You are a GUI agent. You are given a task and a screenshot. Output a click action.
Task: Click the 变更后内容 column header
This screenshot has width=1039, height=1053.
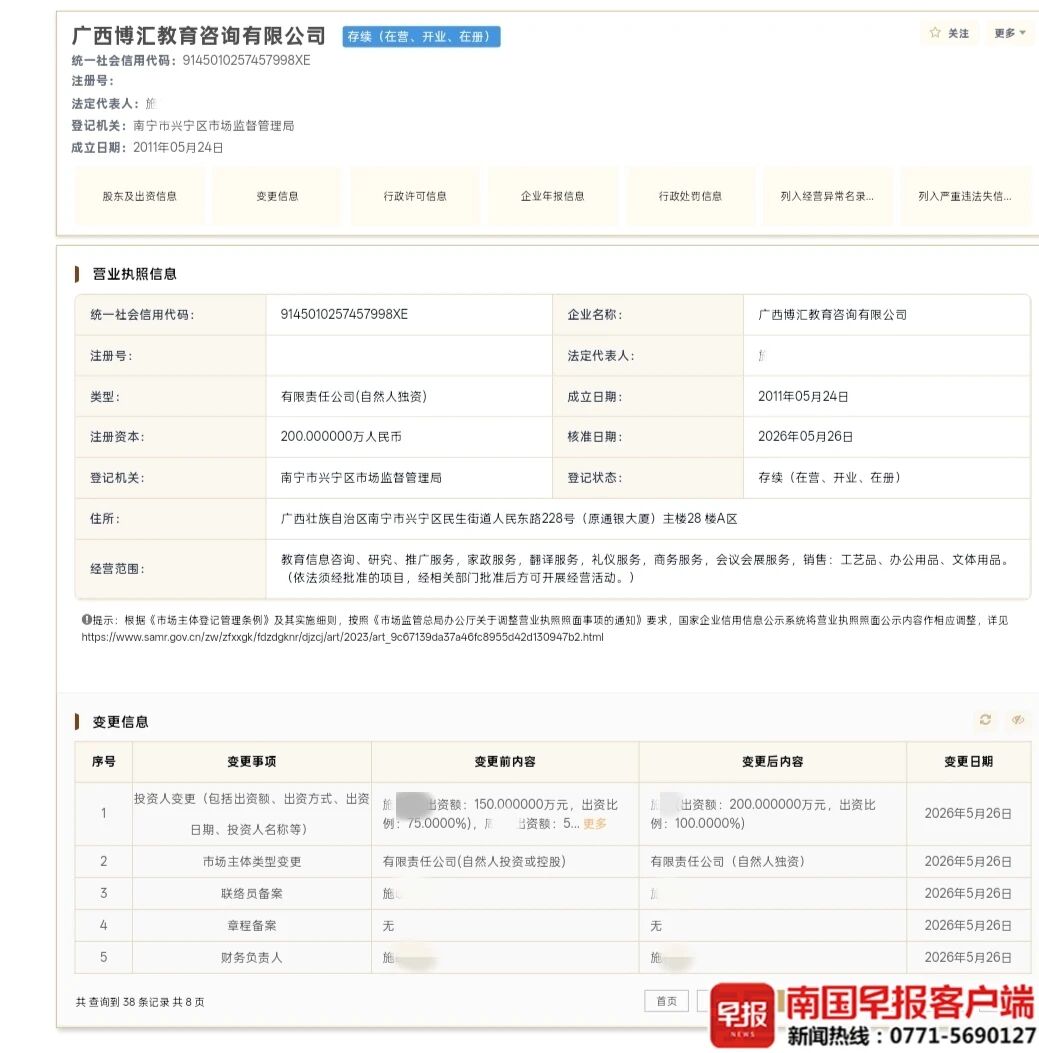772,762
